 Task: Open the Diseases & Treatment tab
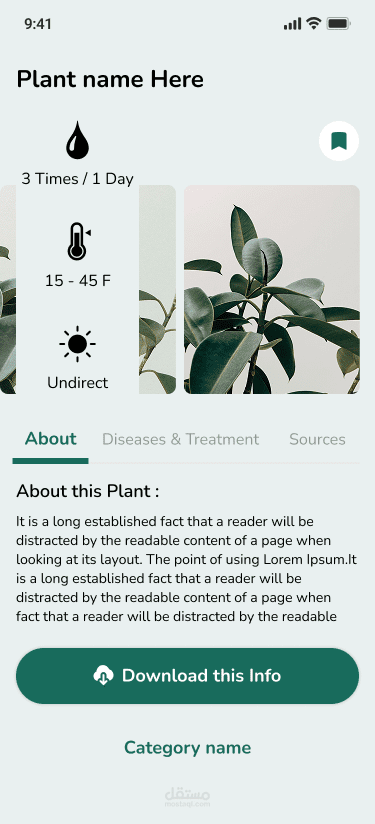point(180,439)
